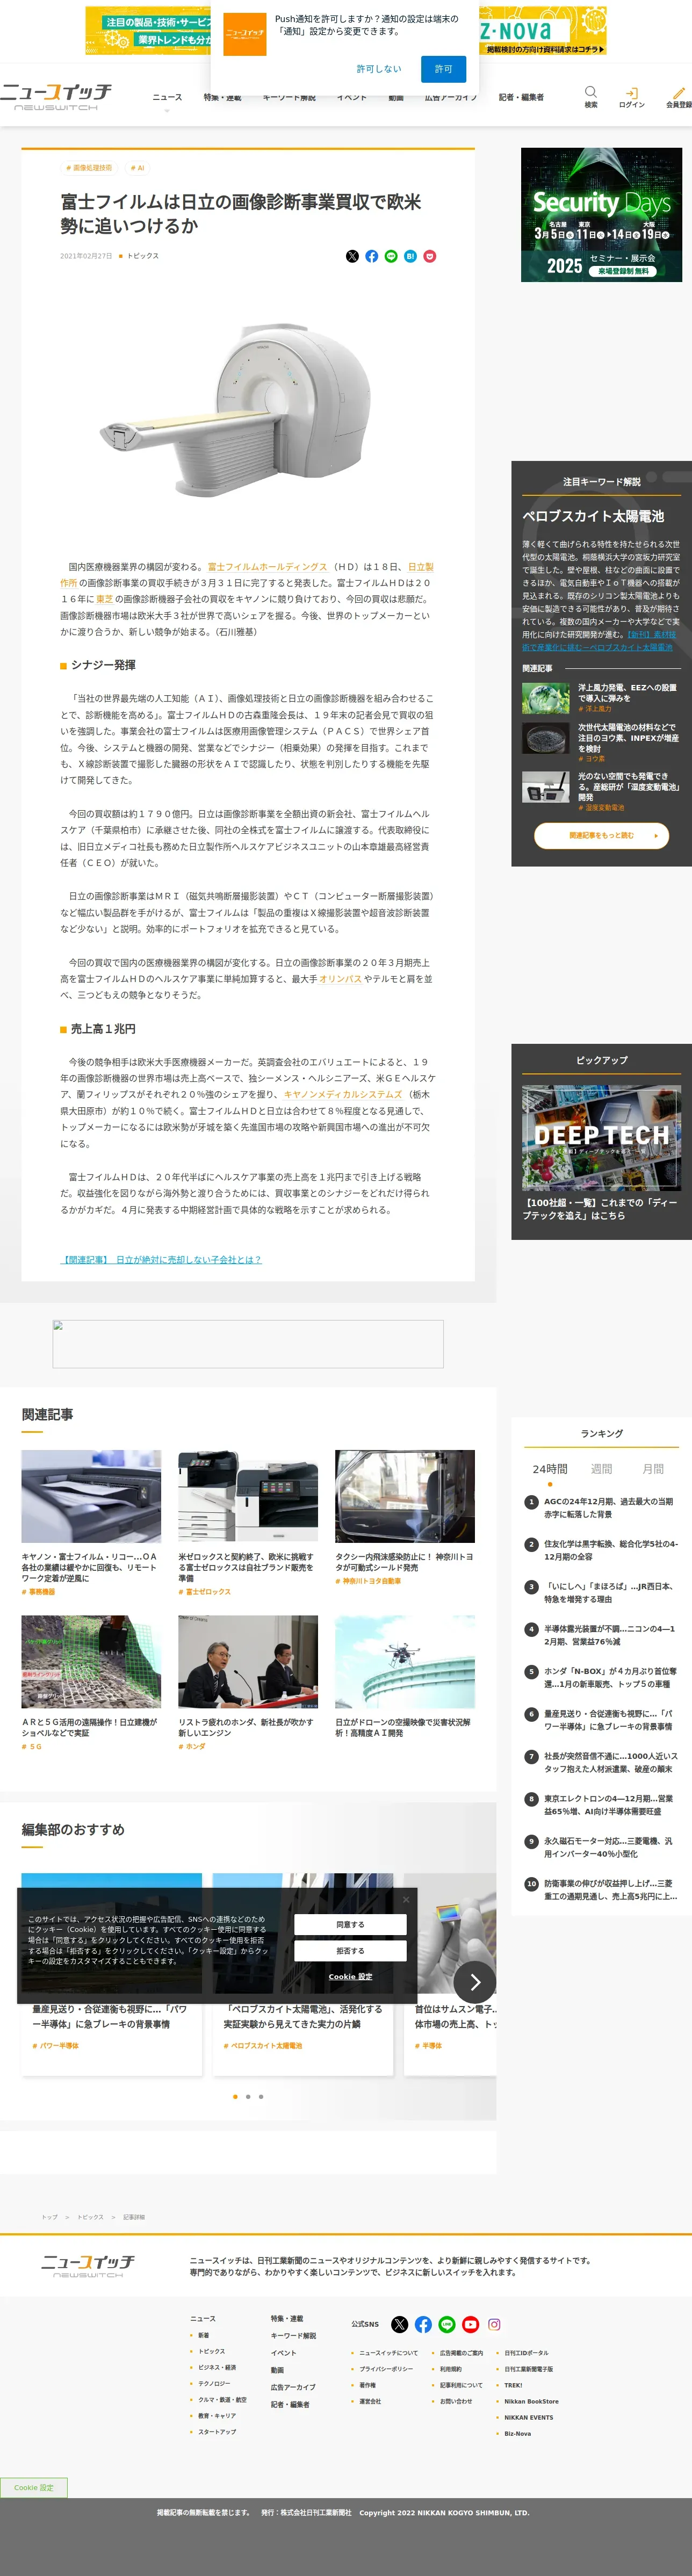The image size is (692, 2576).
Task: Select the second carousel pagination dot
Action: click(x=248, y=2096)
